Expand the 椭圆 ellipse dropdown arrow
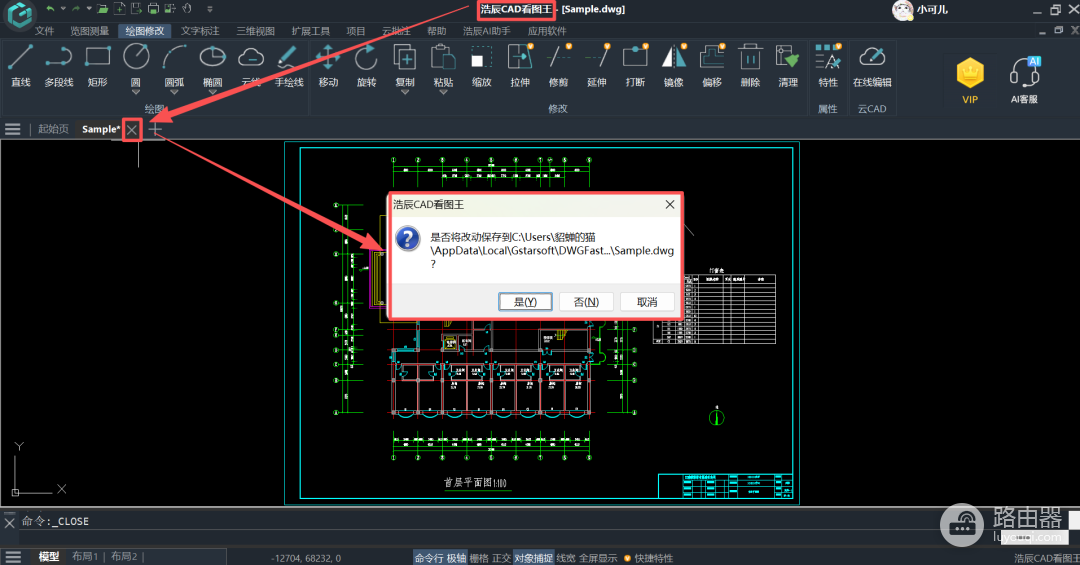The height and width of the screenshot is (565, 1080). [213, 92]
